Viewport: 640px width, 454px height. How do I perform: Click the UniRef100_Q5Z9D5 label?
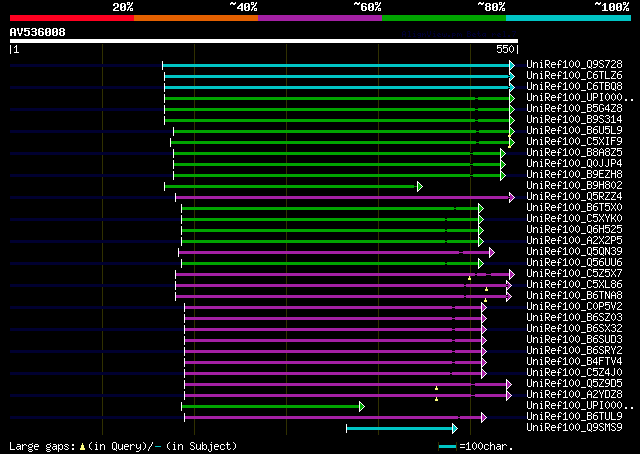(574, 384)
